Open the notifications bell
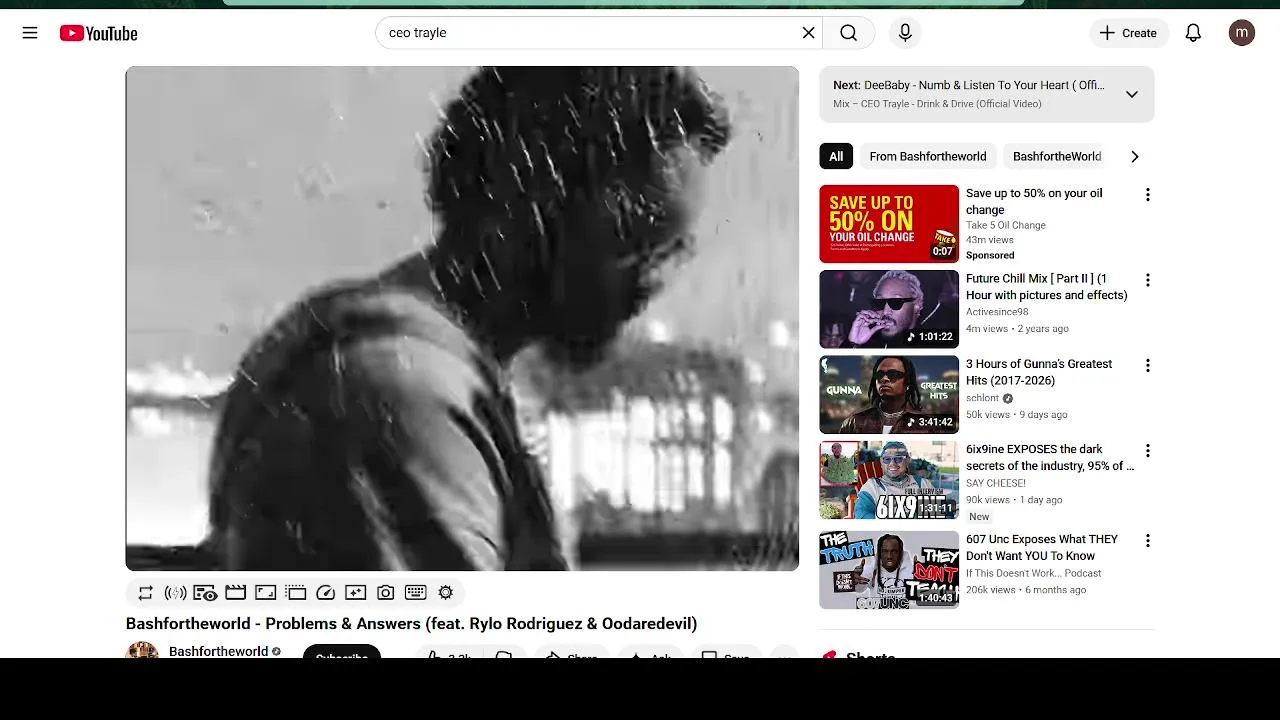 (1193, 33)
